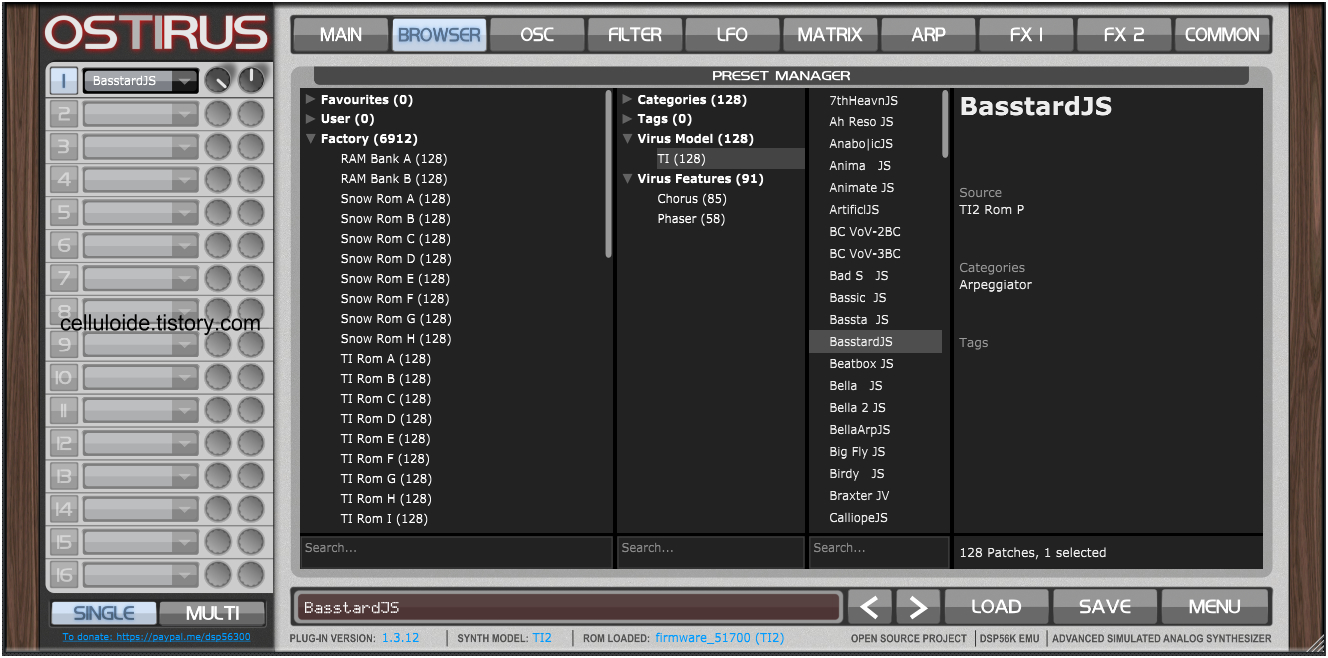Expand the Tags (0) node
This screenshot has width=1328, height=658.
(x=627, y=119)
